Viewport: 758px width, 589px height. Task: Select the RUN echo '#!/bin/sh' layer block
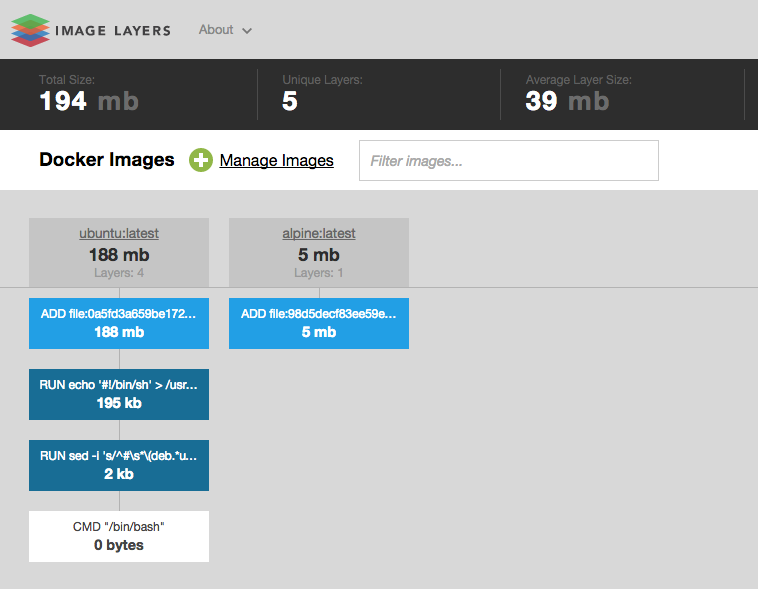[x=119, y=394]
